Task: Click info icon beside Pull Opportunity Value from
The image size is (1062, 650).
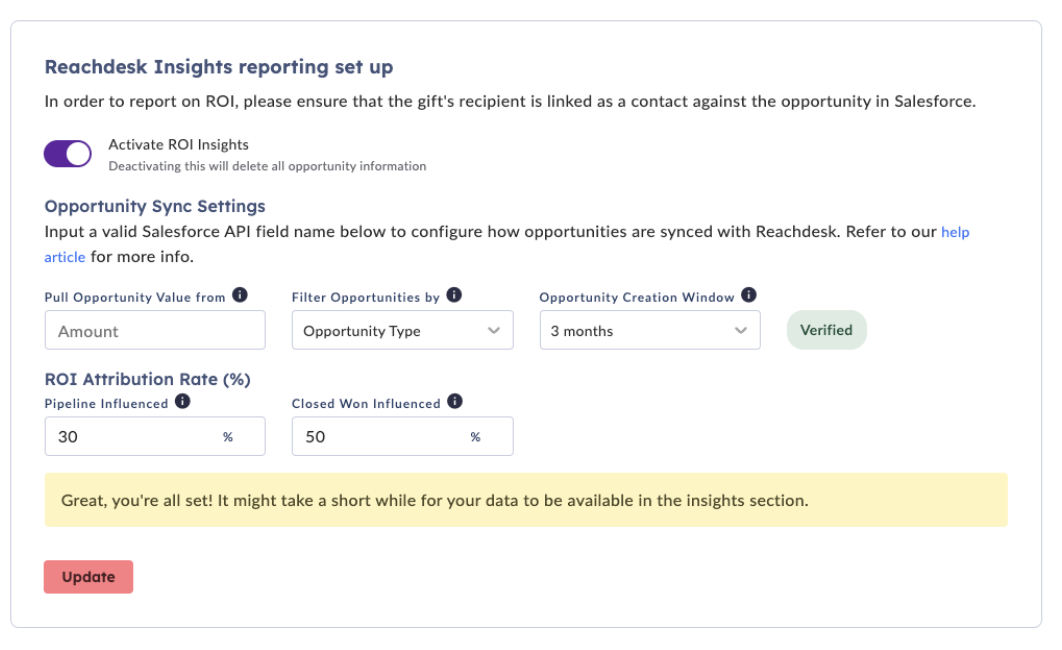Action: click(x=240, y=296)
